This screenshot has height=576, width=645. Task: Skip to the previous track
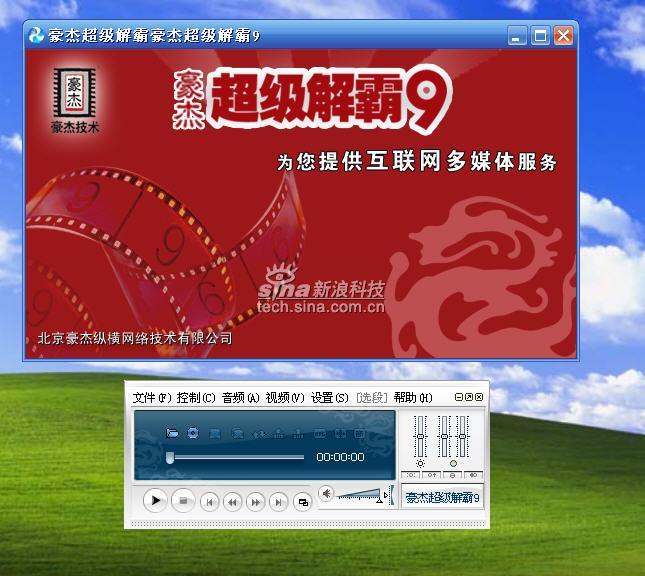coord(209,502)
